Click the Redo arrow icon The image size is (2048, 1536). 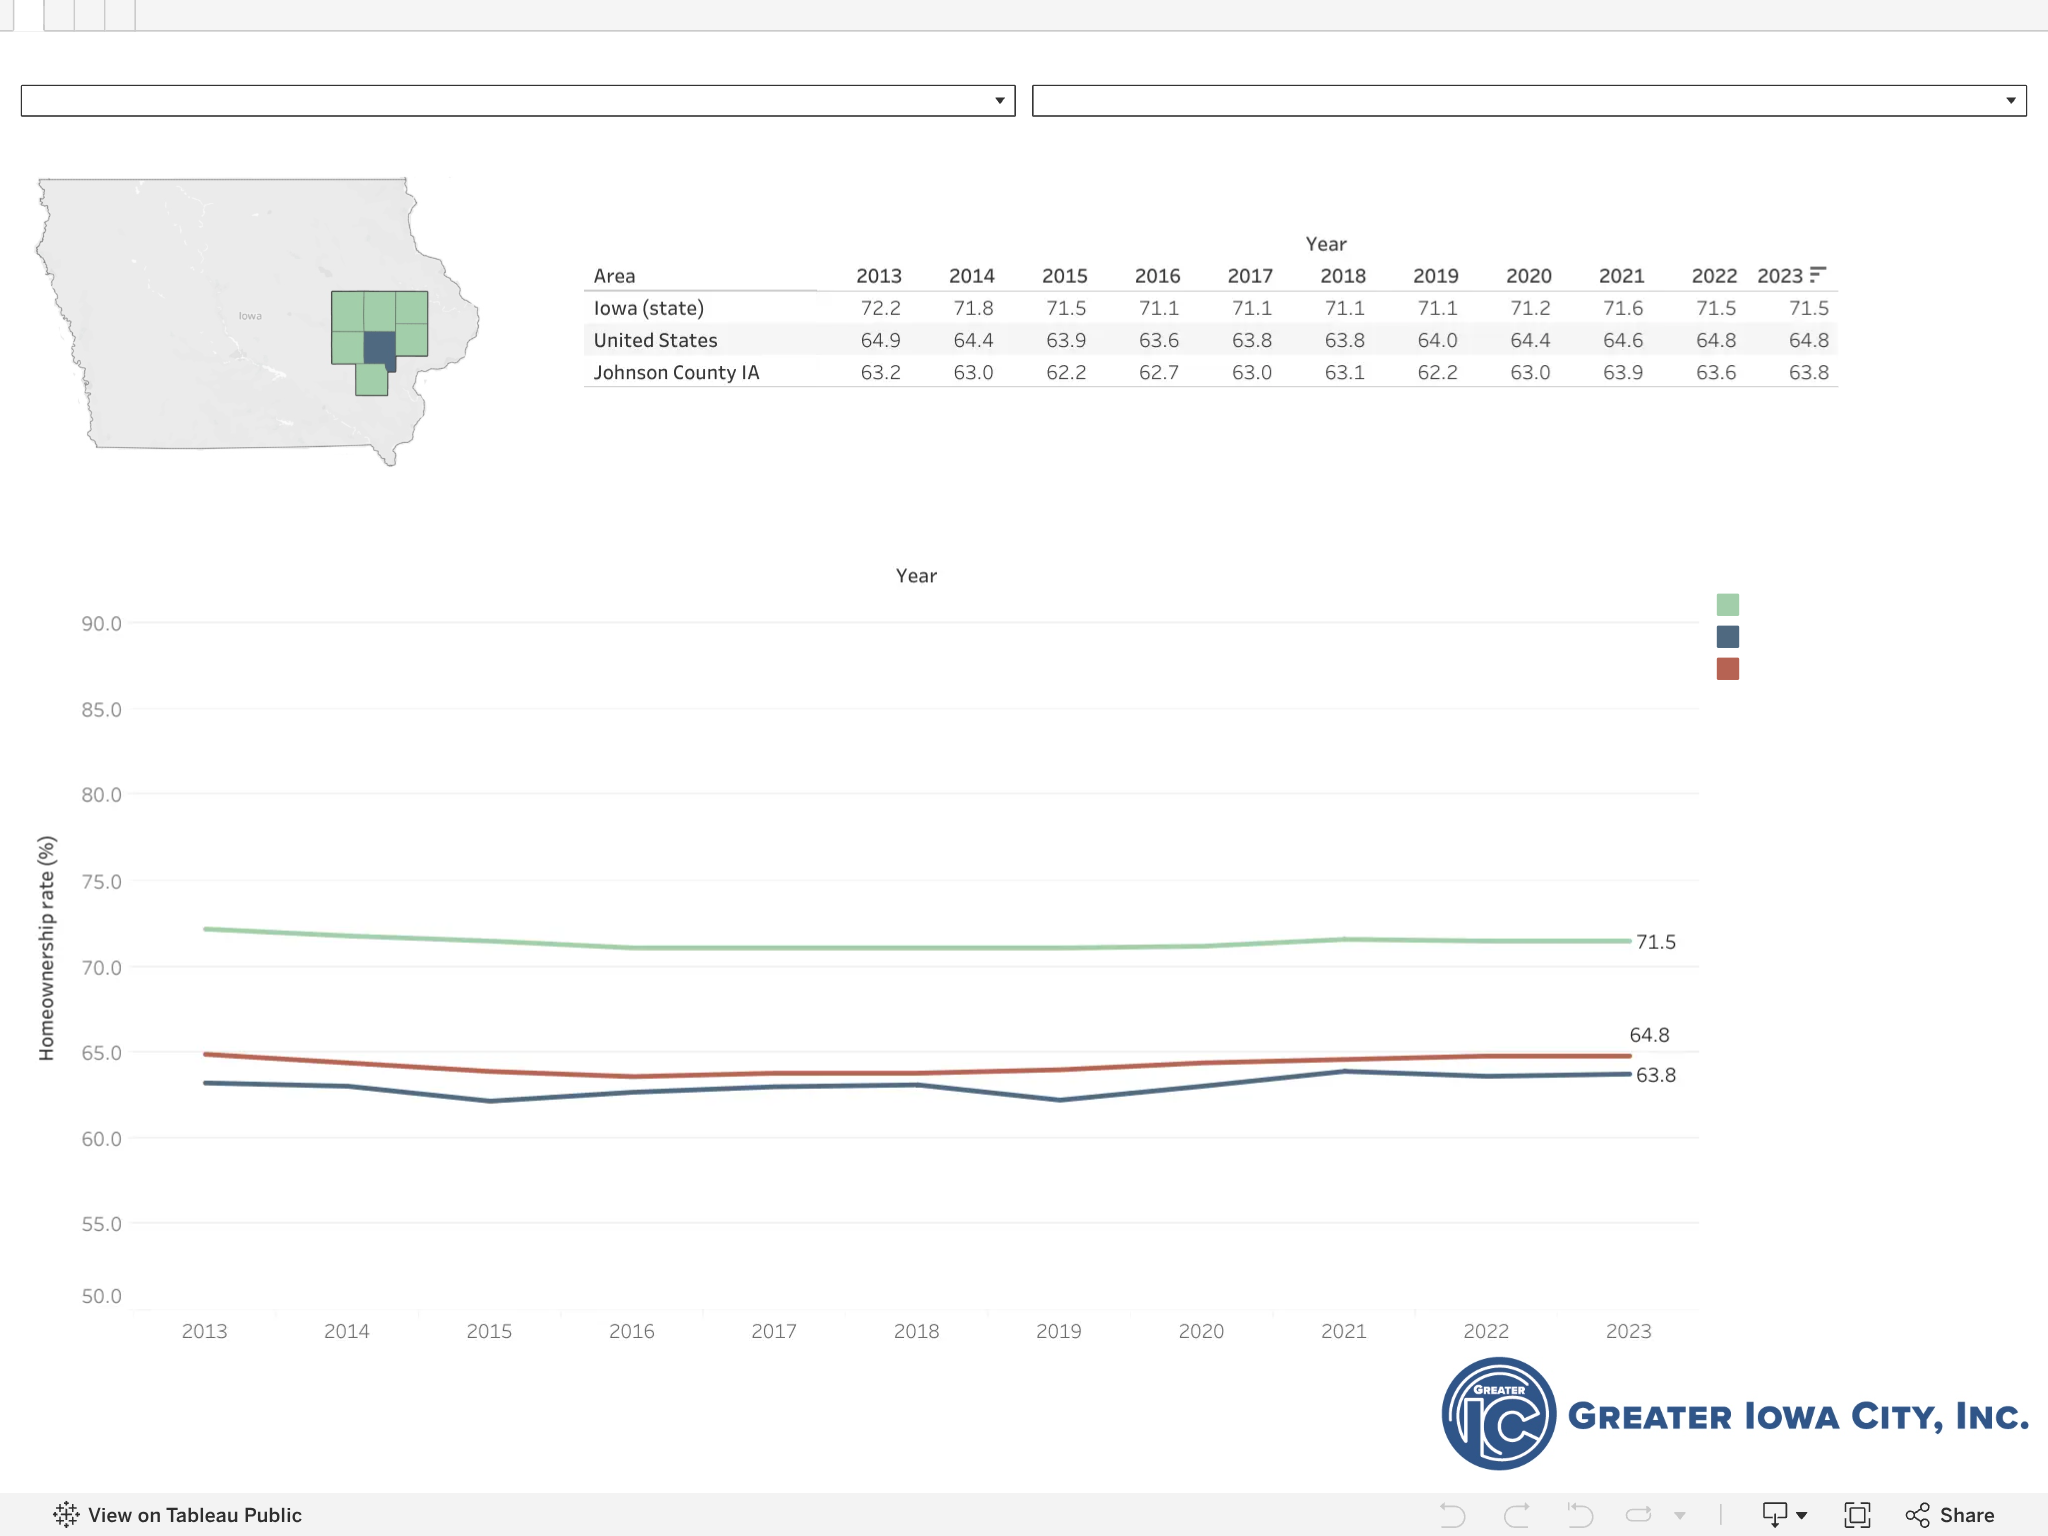pyautogui.click(x=1516, y=1515)
